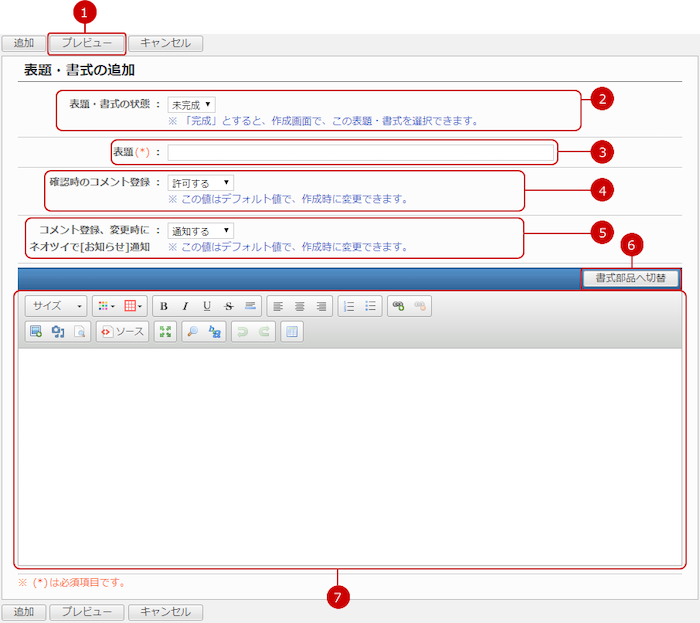Viewport: 700px width, 623px height.
Task: Center align the text
Action: tap(299, 306)
